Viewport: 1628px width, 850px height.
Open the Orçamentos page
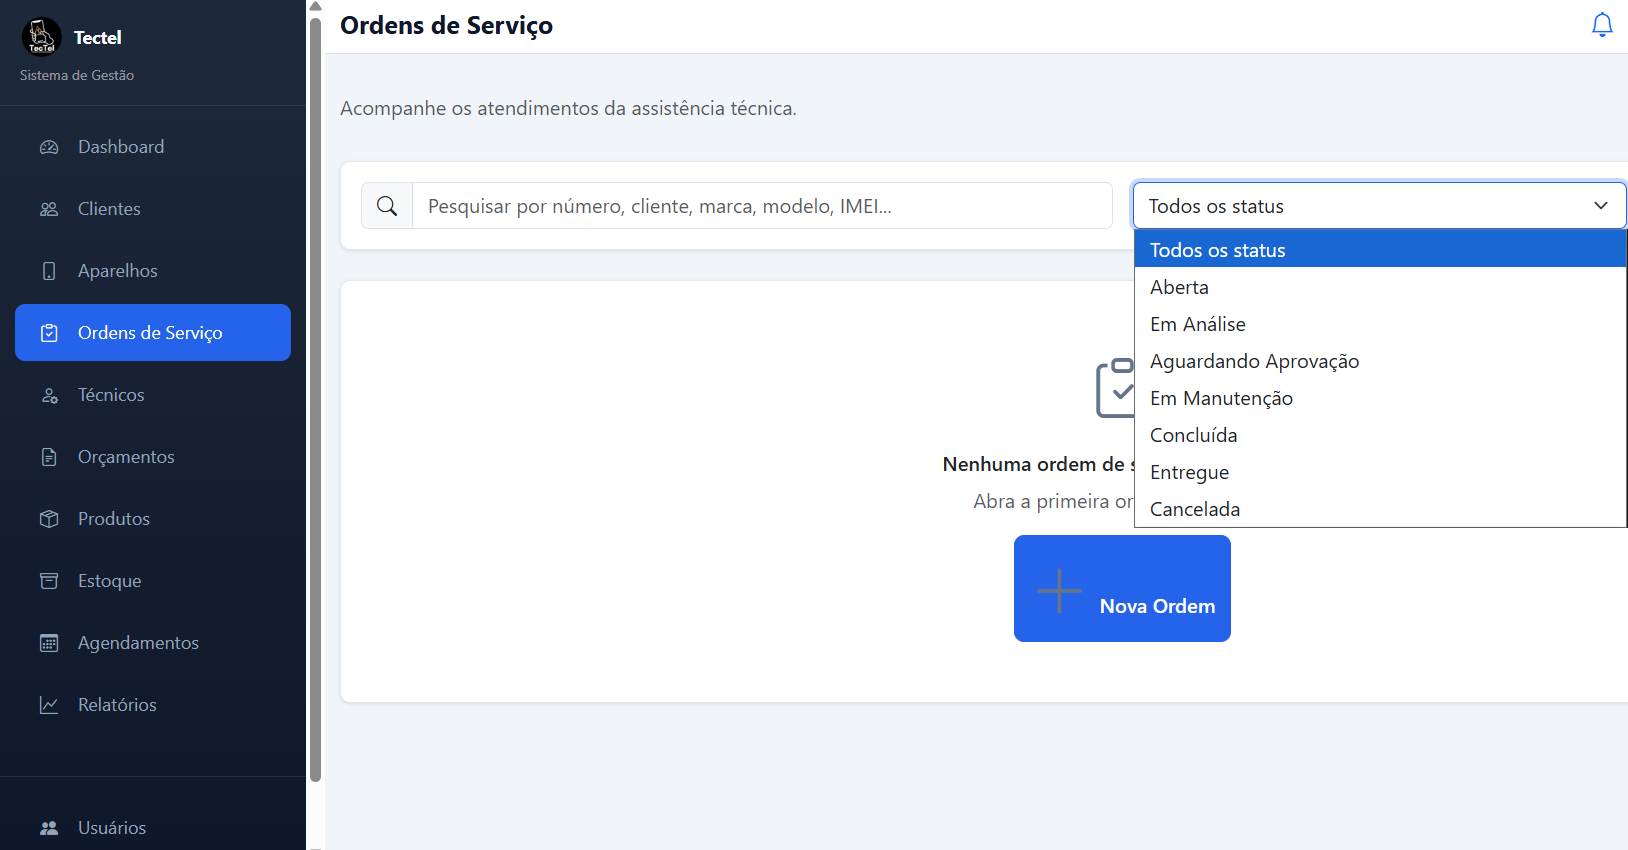click(153, 457)
